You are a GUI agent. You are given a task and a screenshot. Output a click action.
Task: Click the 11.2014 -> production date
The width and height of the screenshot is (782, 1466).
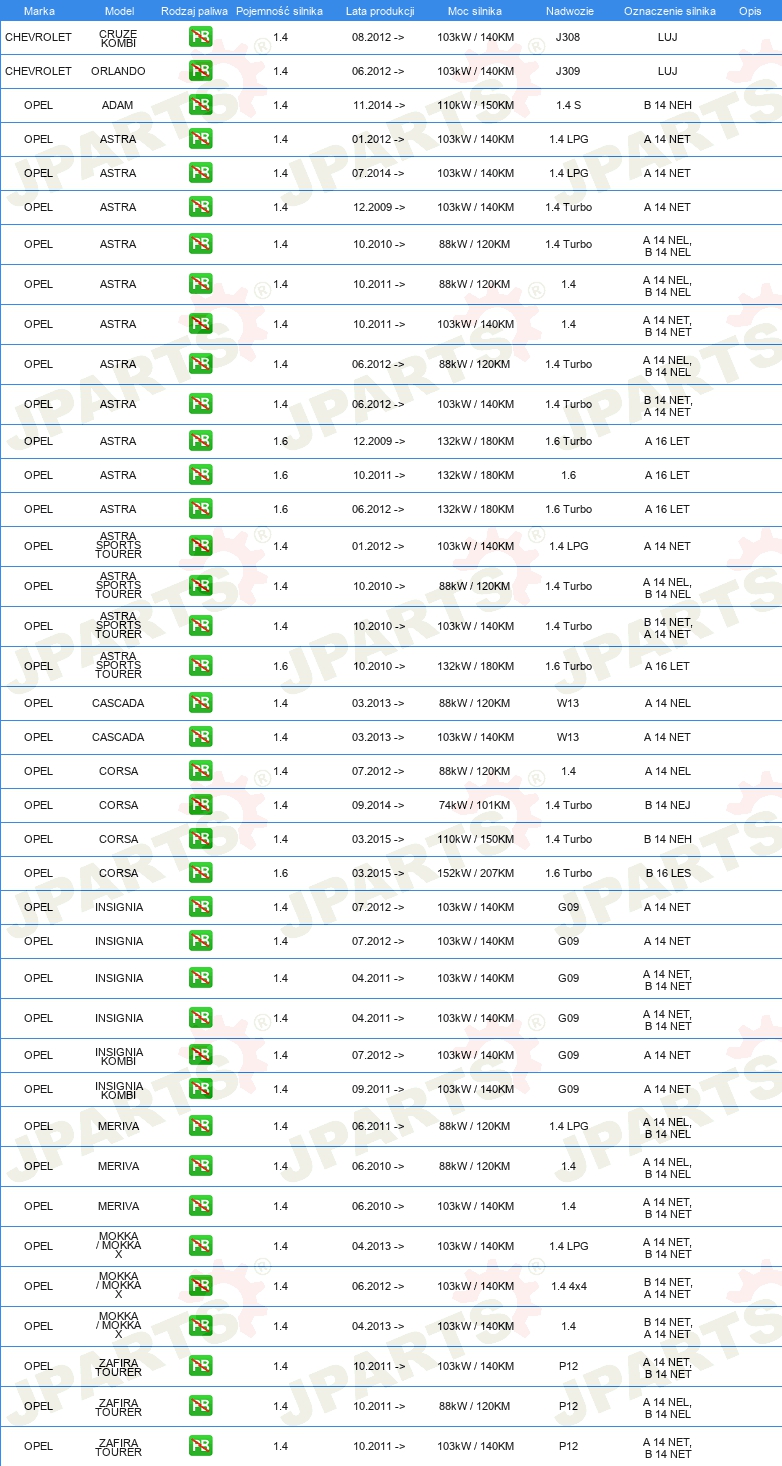[379, 105]
